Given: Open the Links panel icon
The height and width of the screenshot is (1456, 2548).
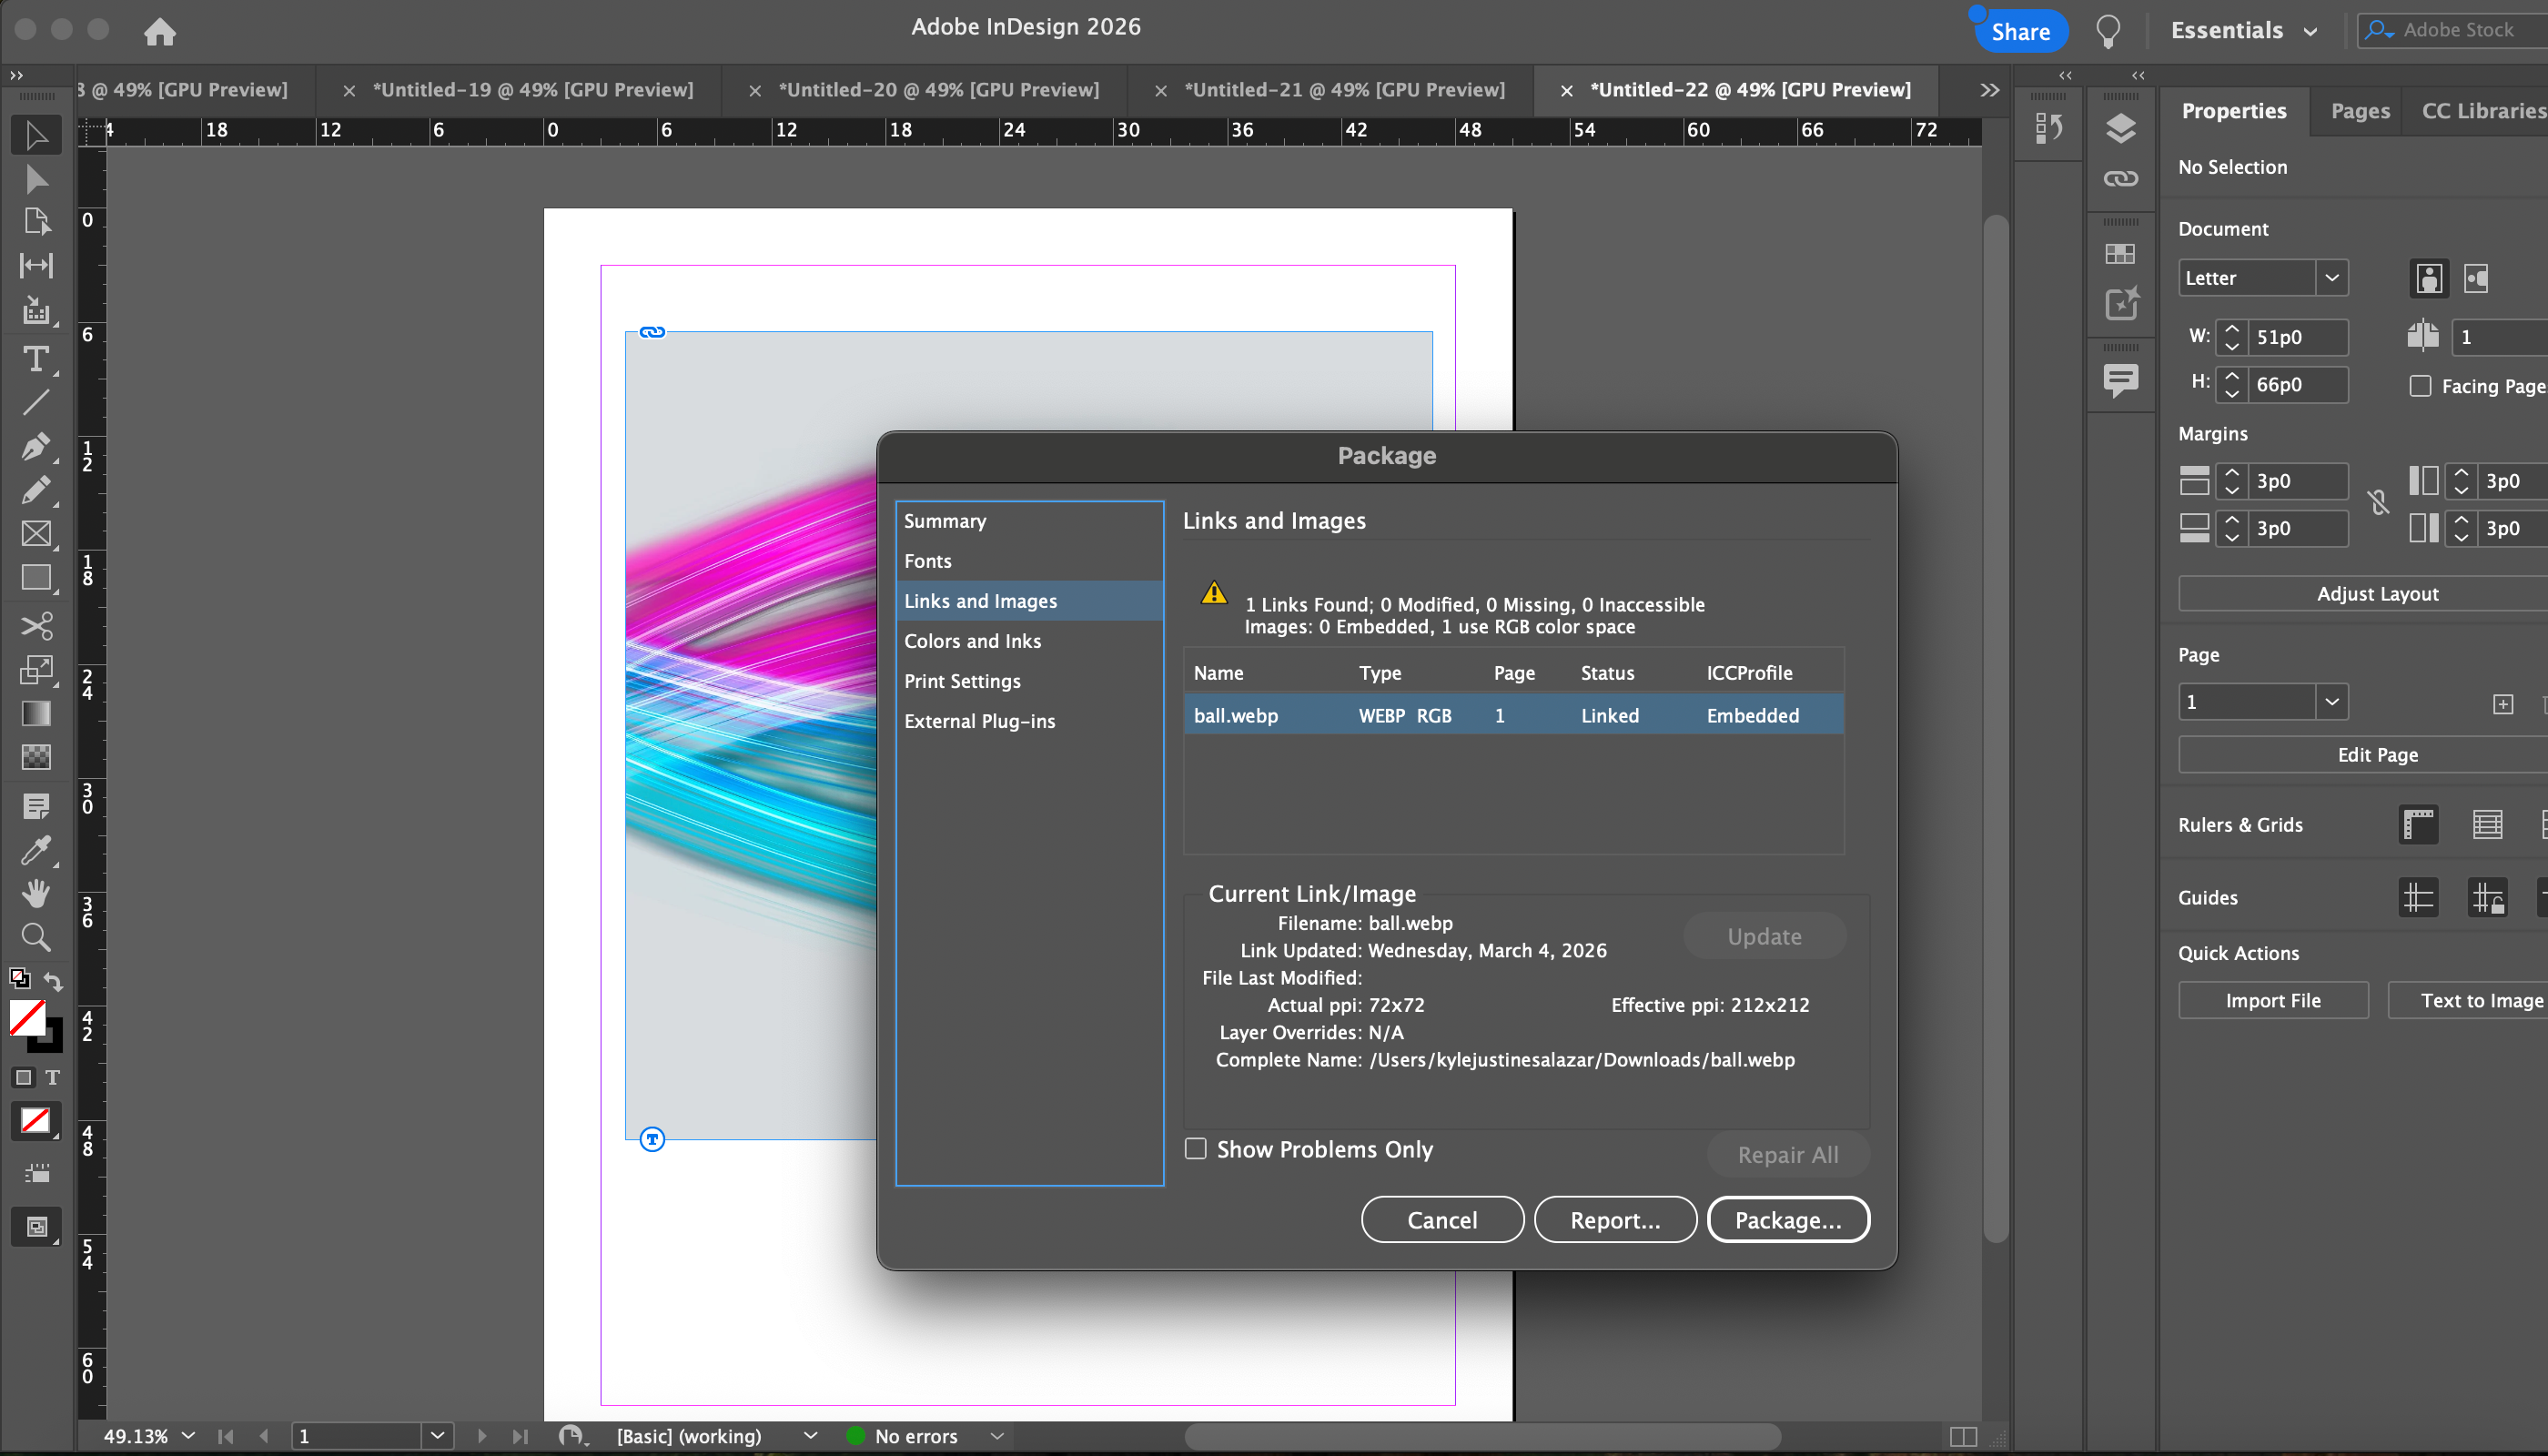Looking at the screenshot, I should coord(2120,179).
